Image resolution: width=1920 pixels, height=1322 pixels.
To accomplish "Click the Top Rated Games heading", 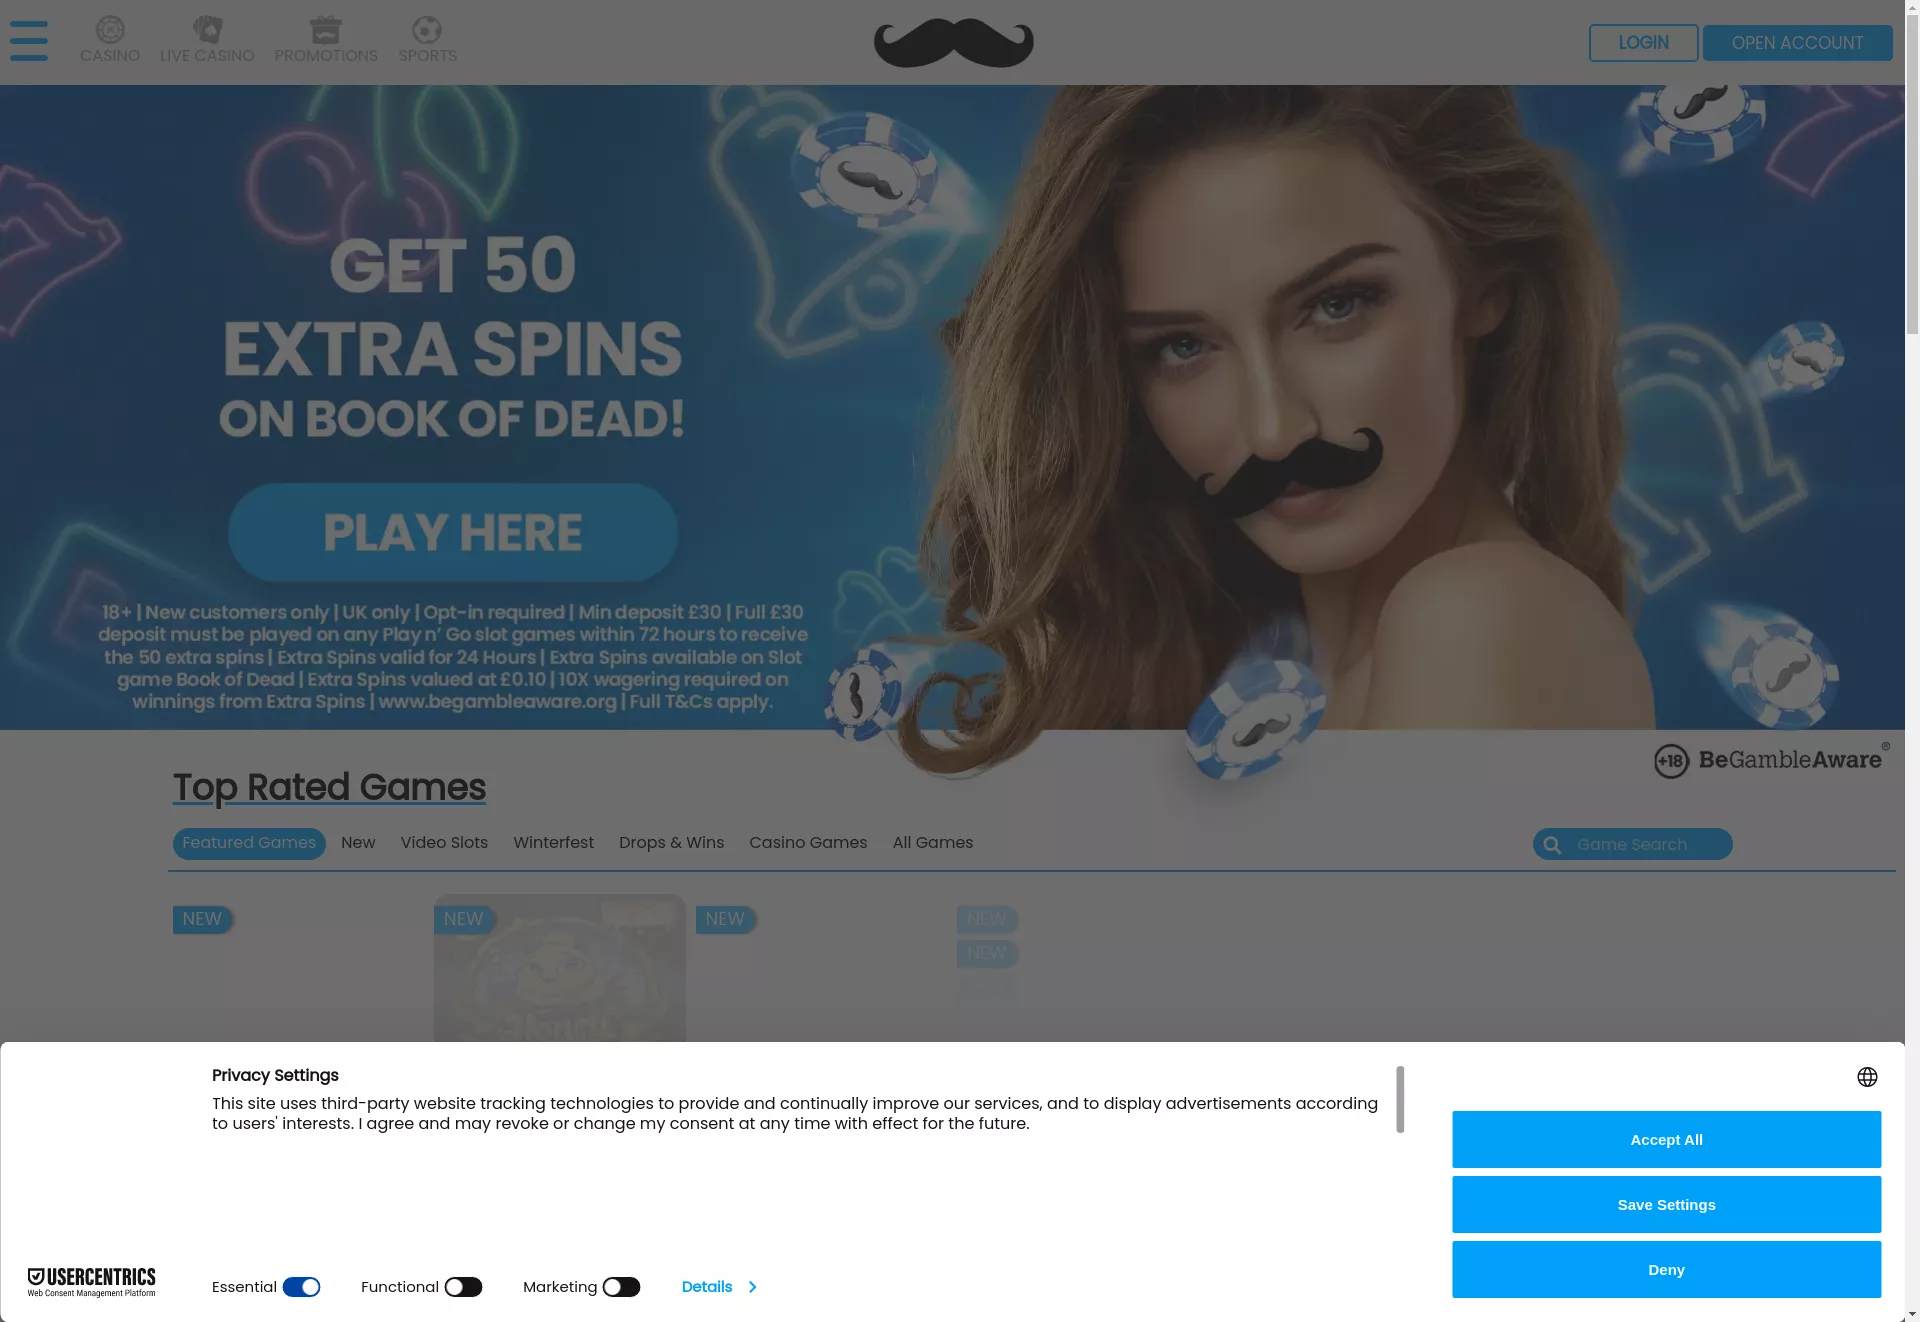I will [x=329, y=788].
